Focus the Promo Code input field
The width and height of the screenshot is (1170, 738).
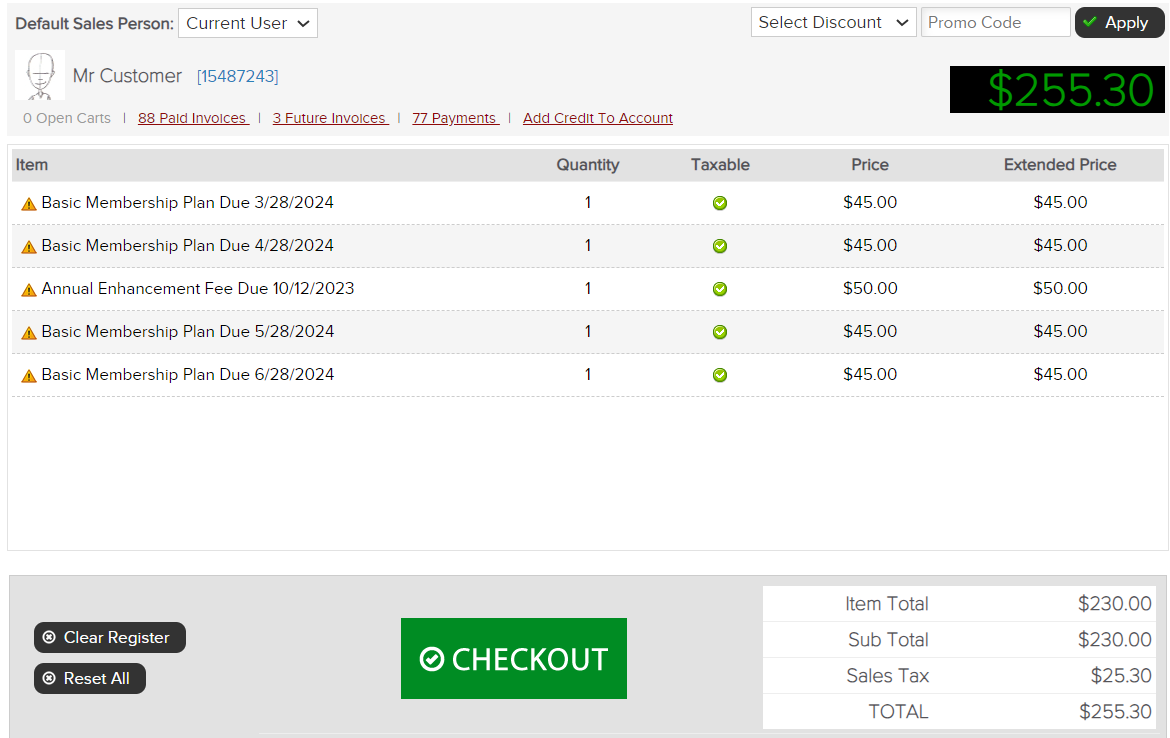coord(995,22)
